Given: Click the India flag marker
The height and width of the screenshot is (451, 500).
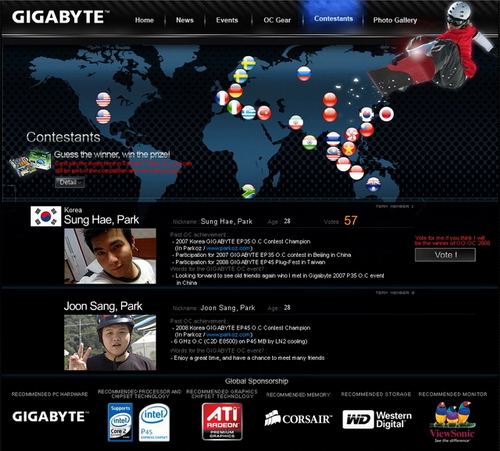Looking at the screenshot, I should coord(310,142).
